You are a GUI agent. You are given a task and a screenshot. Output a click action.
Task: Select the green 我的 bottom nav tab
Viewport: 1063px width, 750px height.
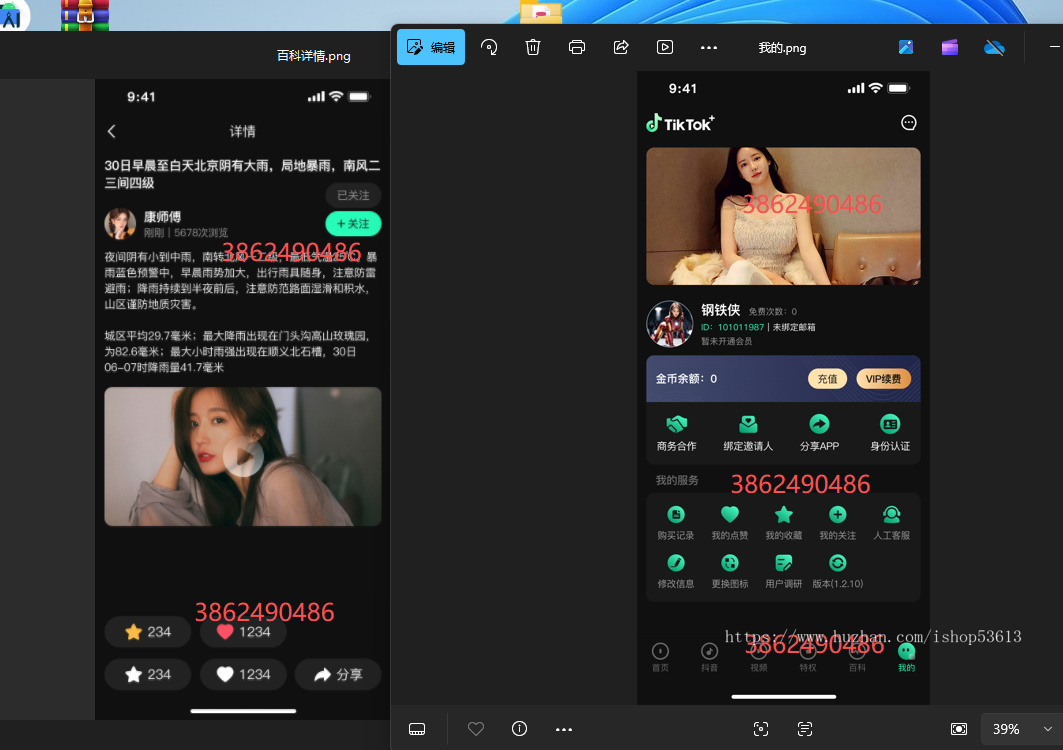906,657
